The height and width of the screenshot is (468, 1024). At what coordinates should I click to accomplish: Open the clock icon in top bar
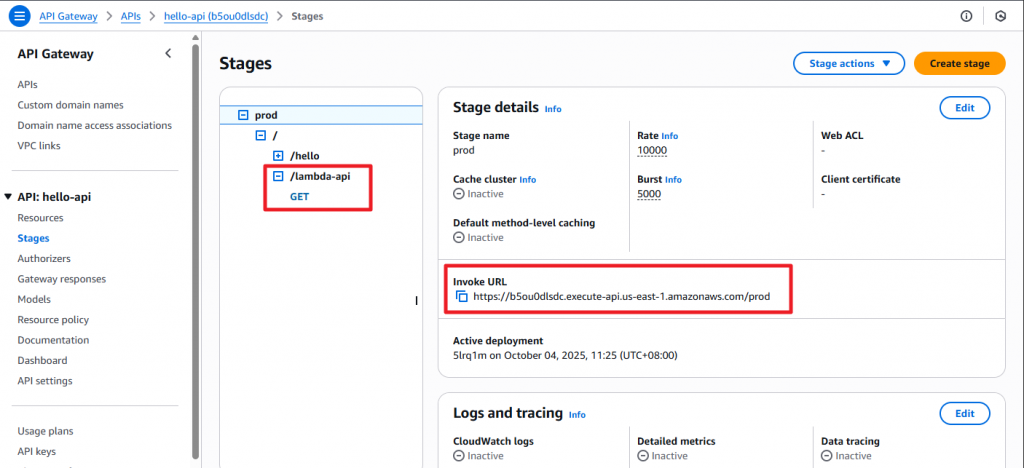coord(1000,16)
